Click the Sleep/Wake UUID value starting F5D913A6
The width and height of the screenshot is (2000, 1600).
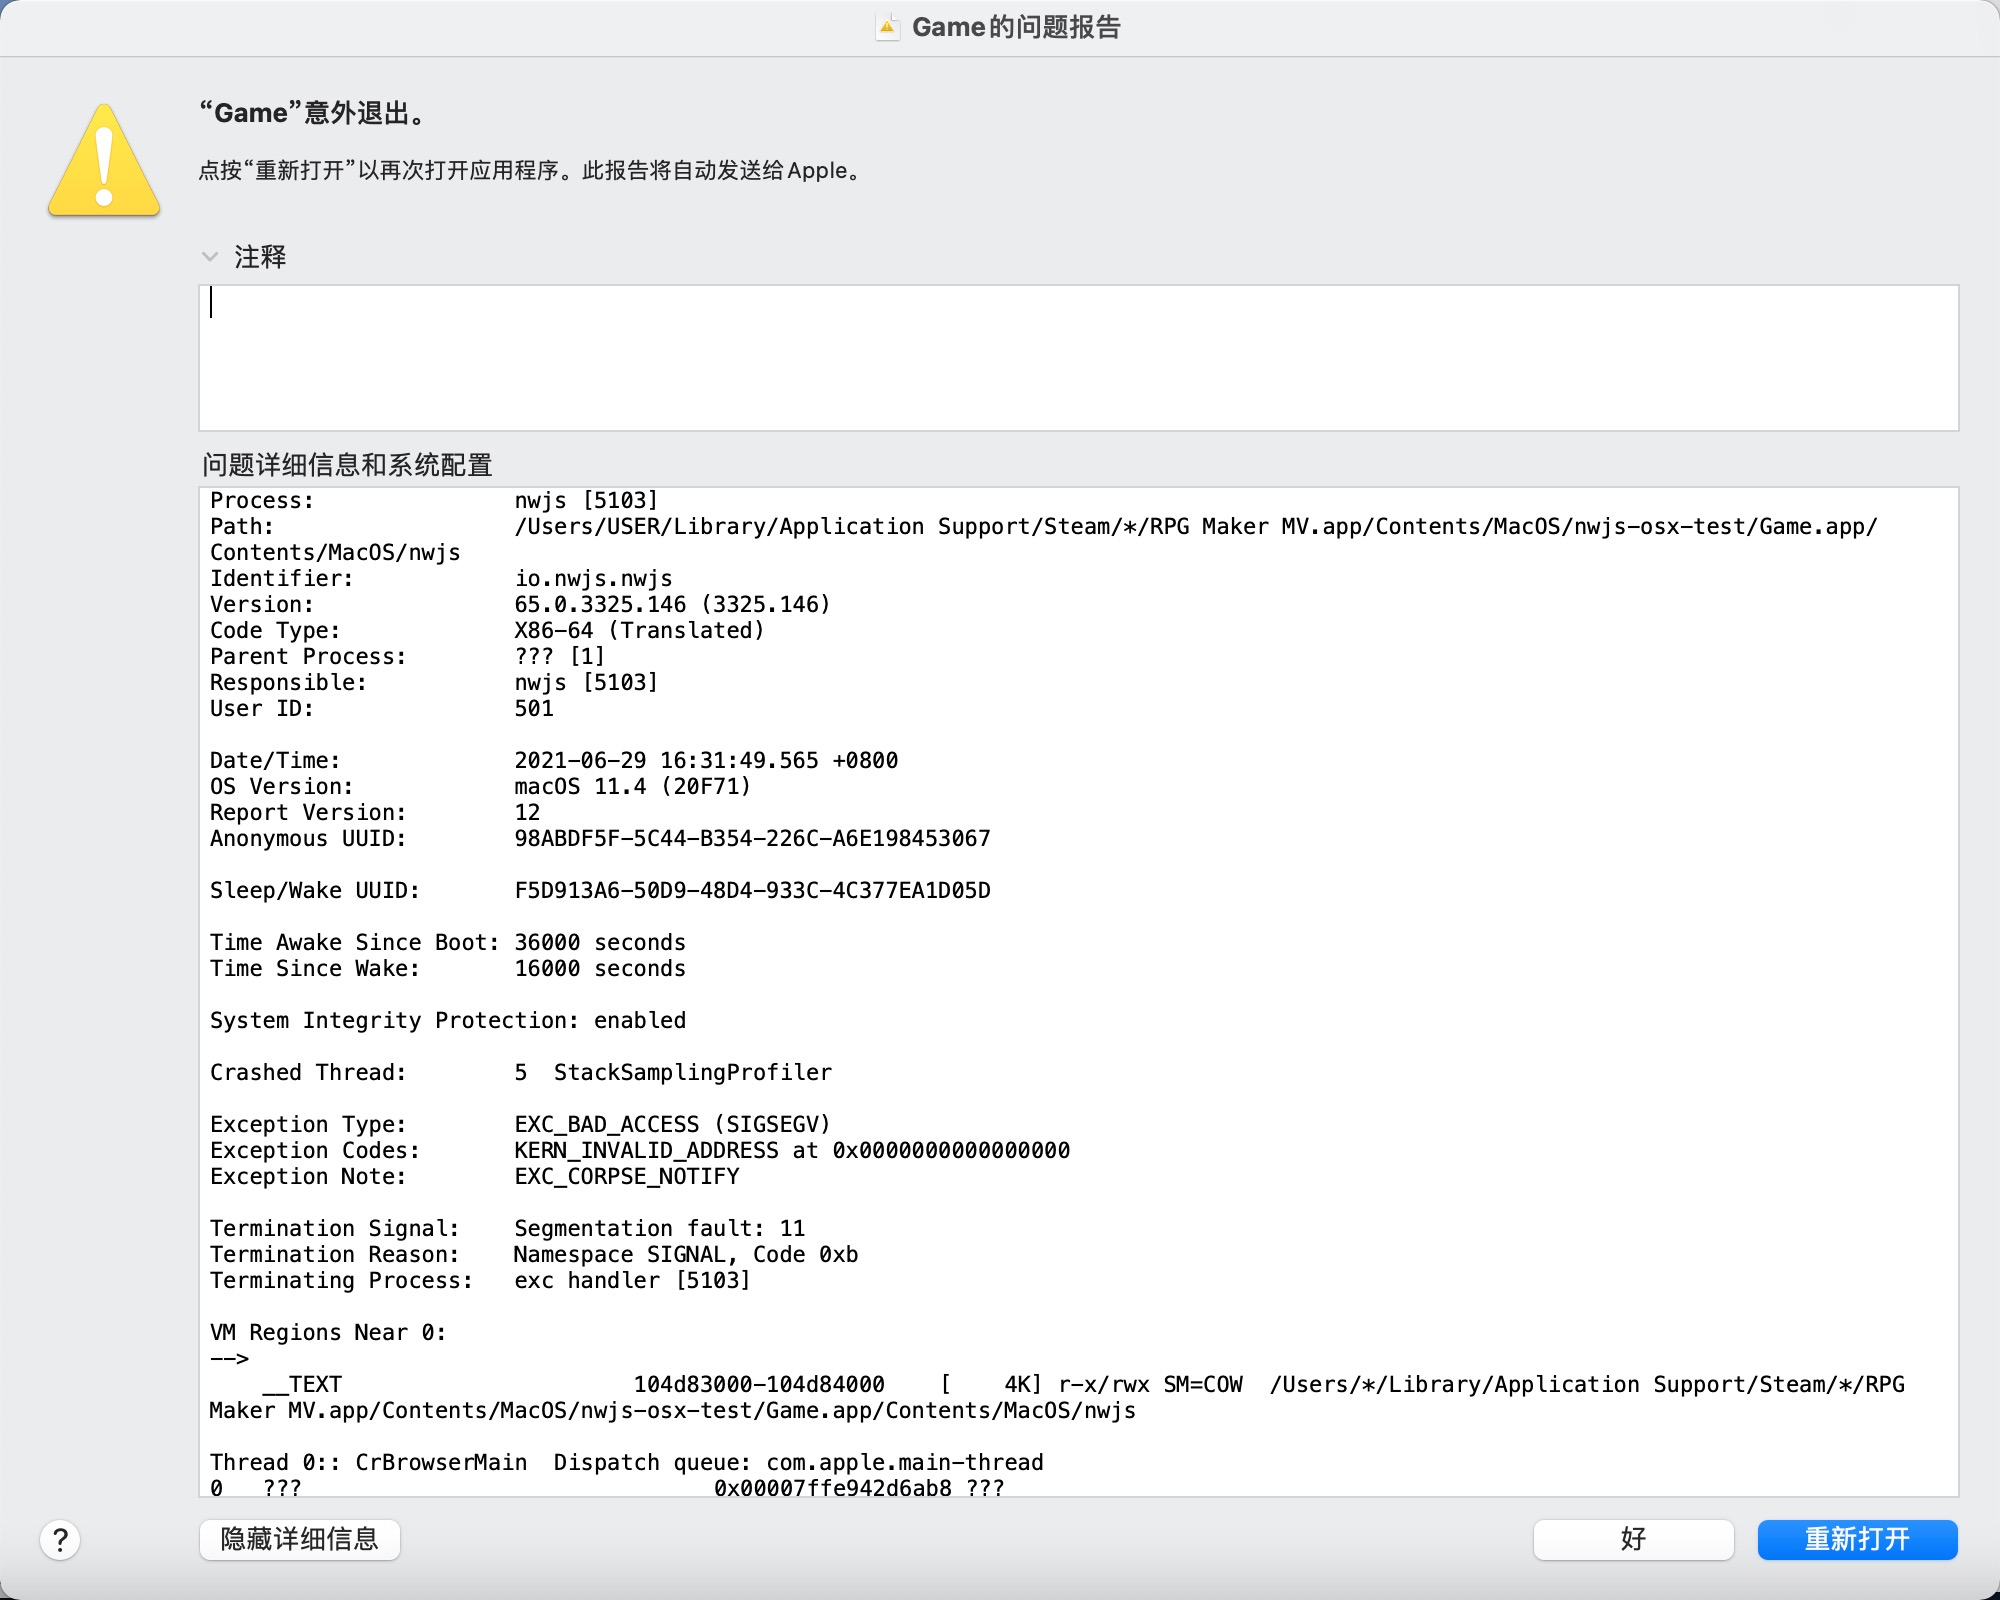[752, 890]
